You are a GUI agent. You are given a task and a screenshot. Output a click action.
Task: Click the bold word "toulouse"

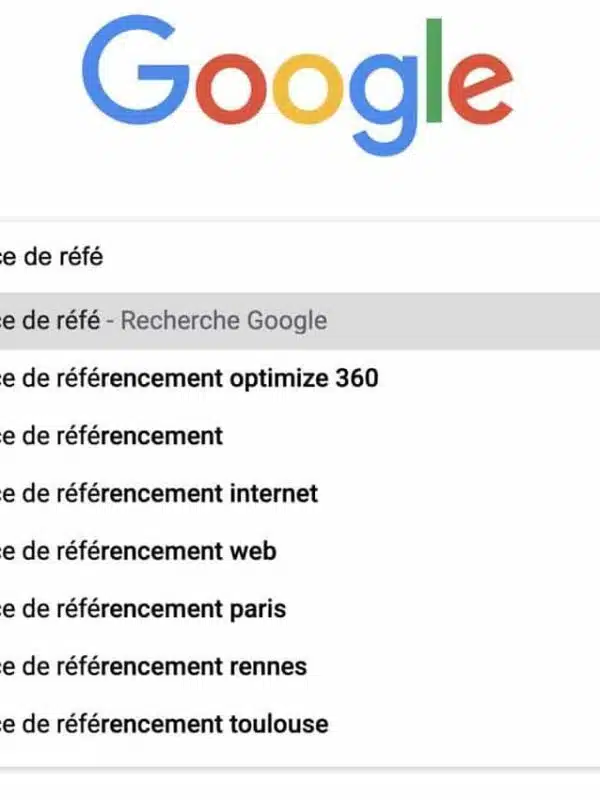pos(279,723)
